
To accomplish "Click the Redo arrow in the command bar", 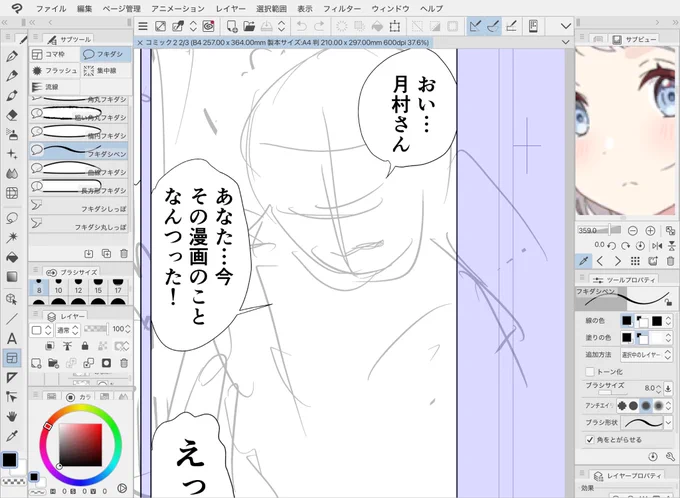I will tap(319, 26).
